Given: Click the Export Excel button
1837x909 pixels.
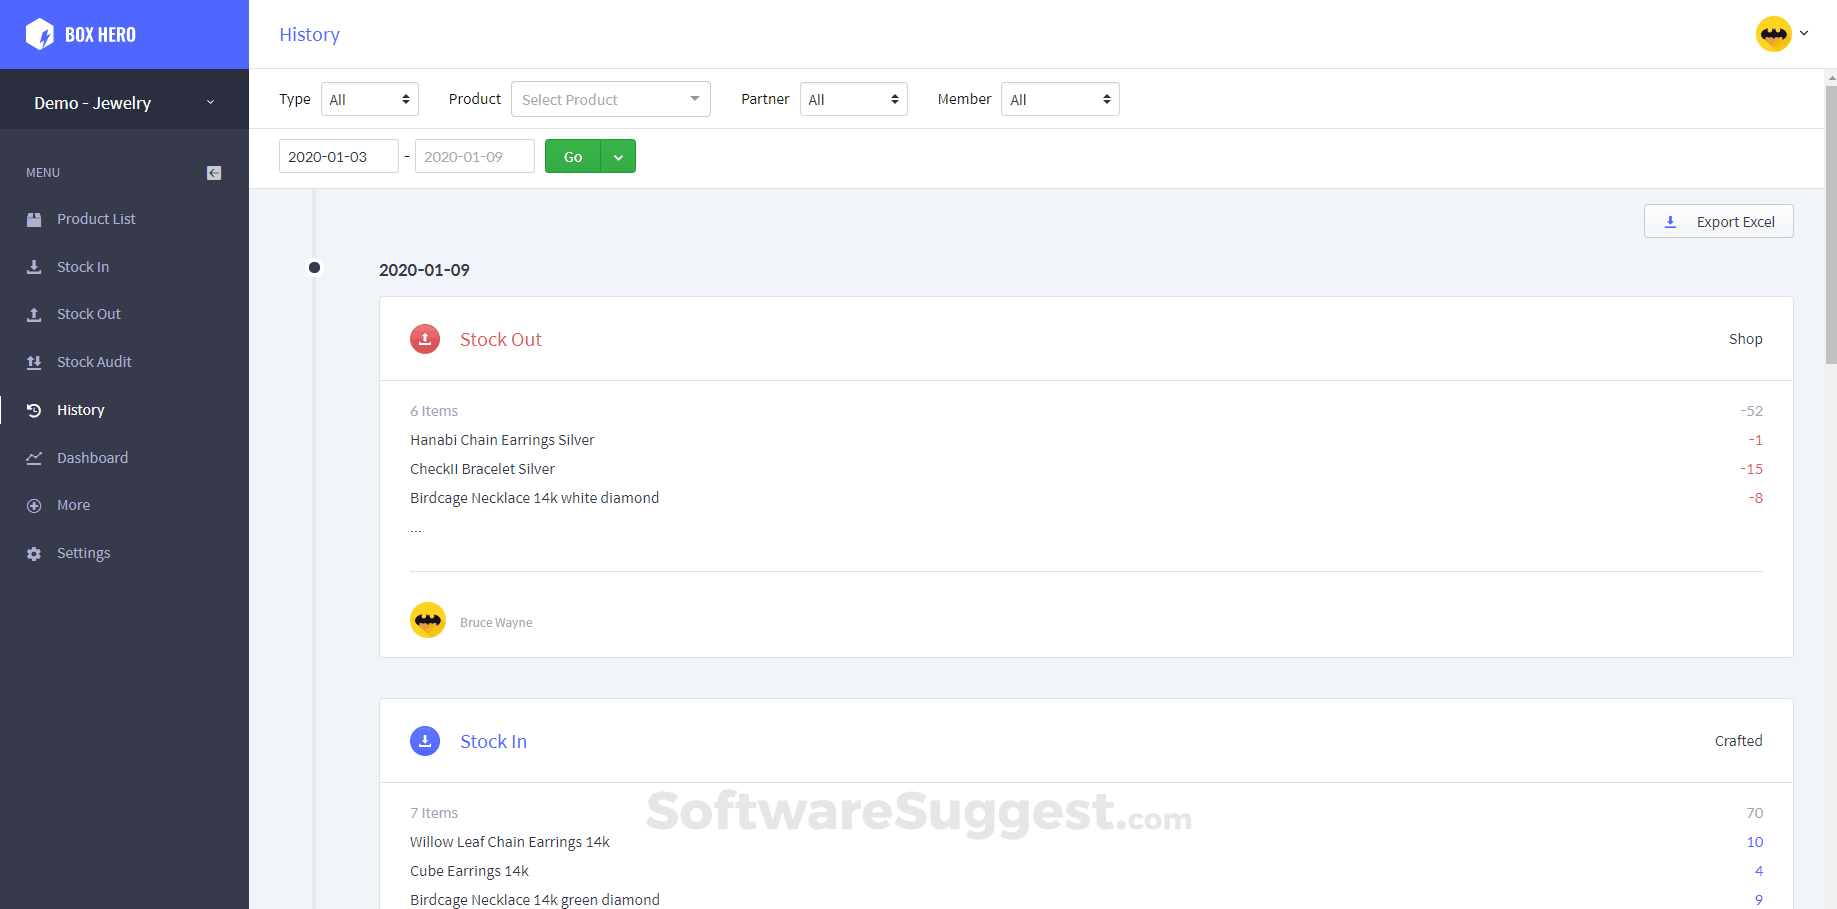Looking at the screenshot, I should pyautogui.click(x=1719, y=222).
